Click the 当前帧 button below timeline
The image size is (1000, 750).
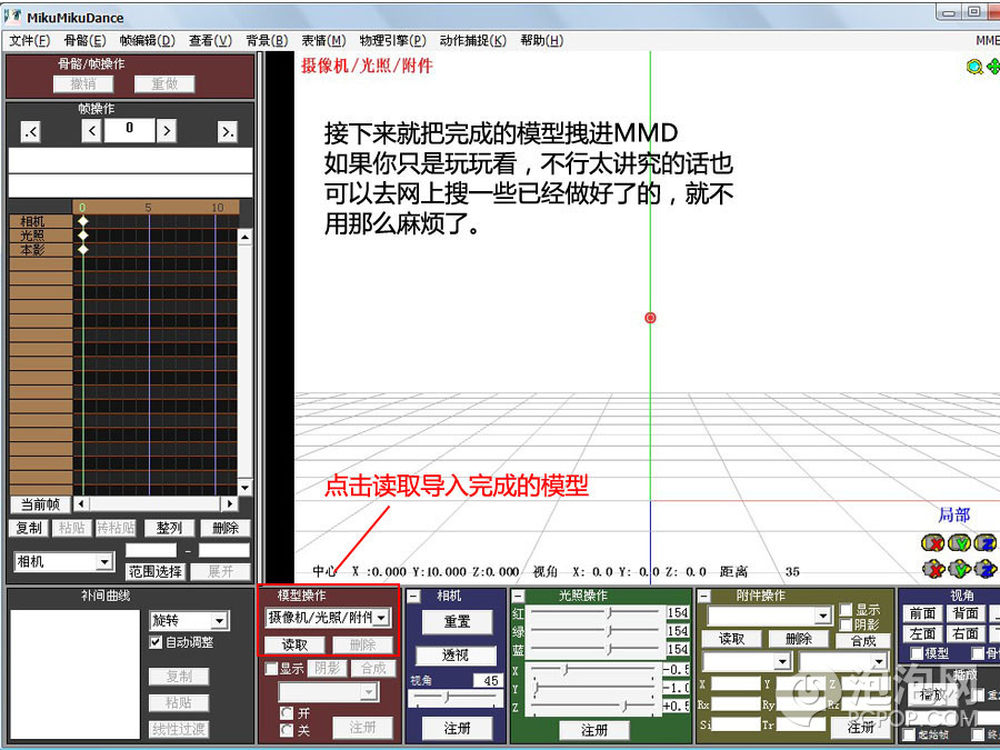[x=40, y=504]
